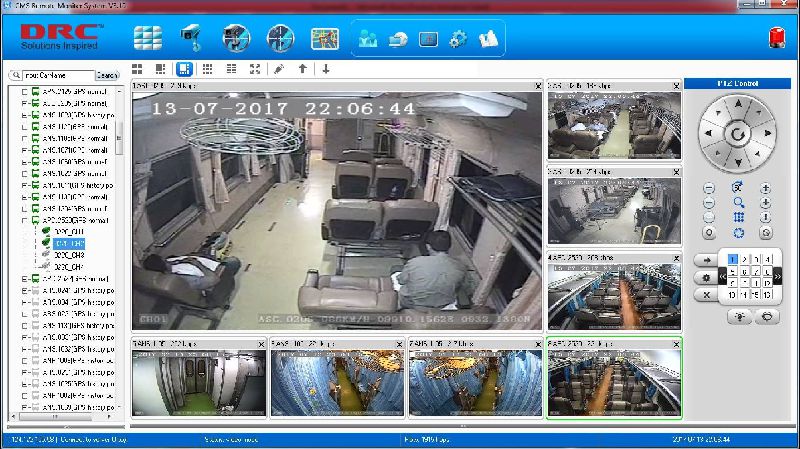Image resolution: width=800 pixels, height=449 pixels.
Task: Click the delete-preset X button
Action: coord(706,295)
